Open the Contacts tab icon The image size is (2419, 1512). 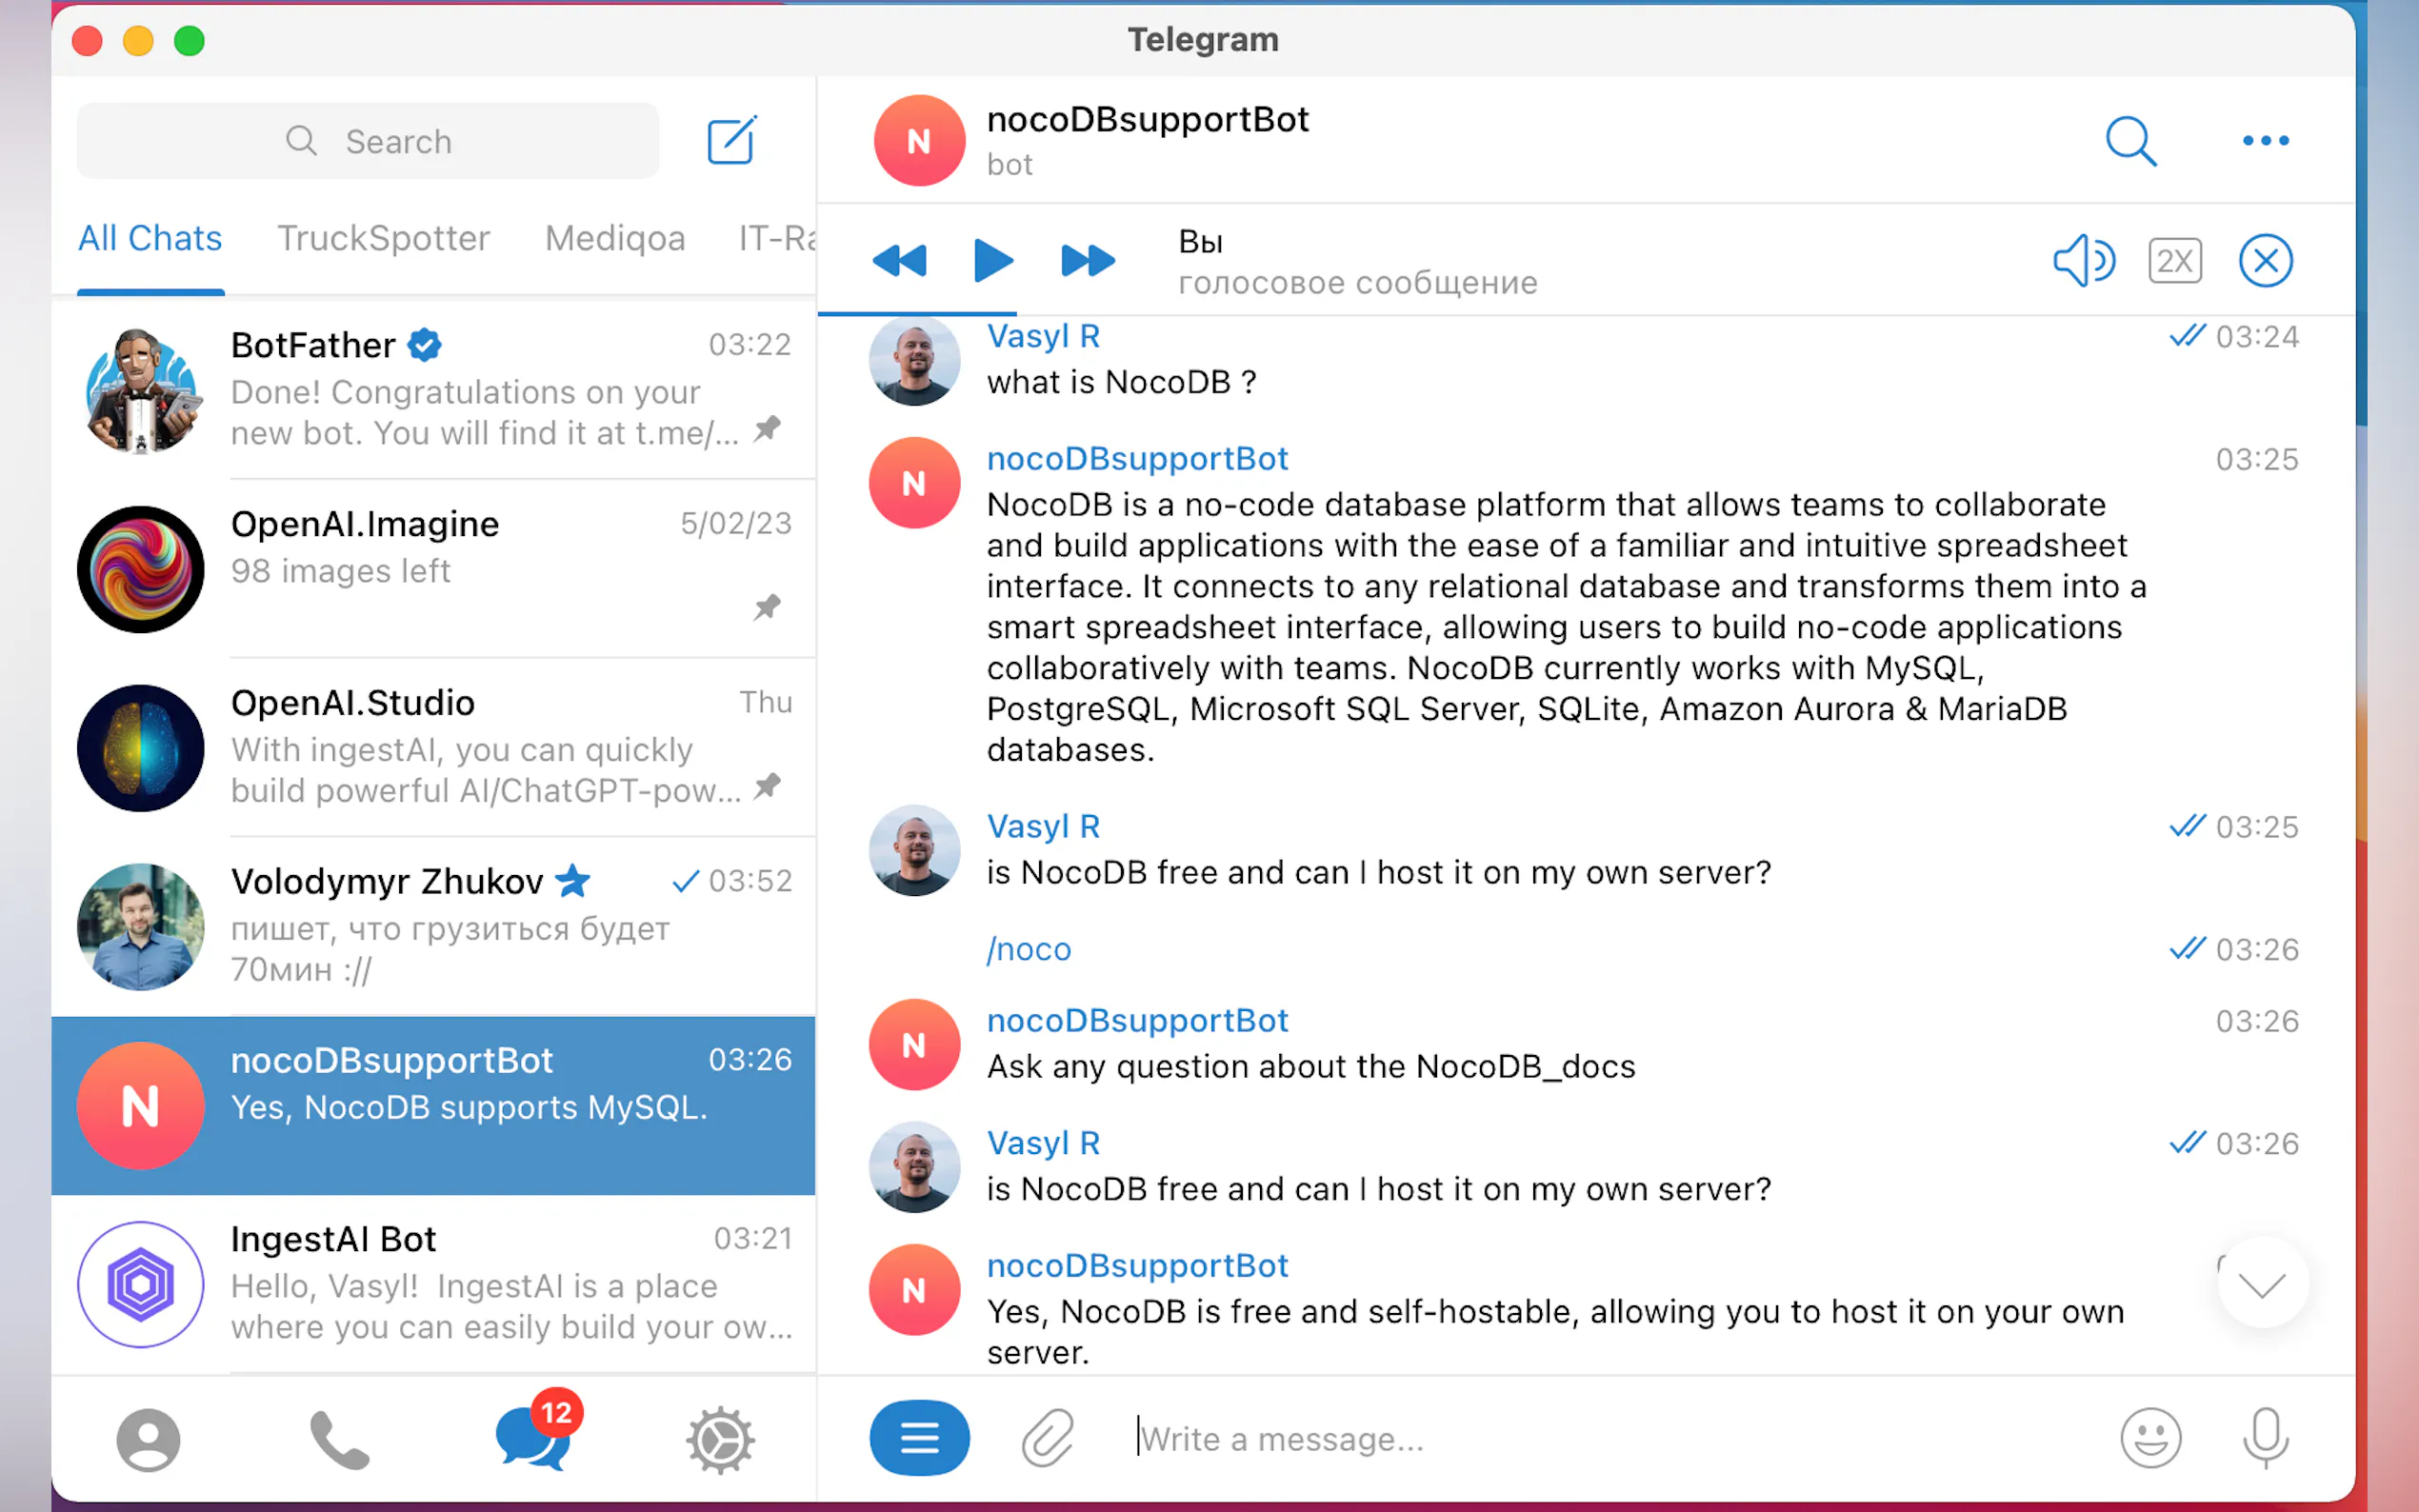click(x=148, y=1440)
